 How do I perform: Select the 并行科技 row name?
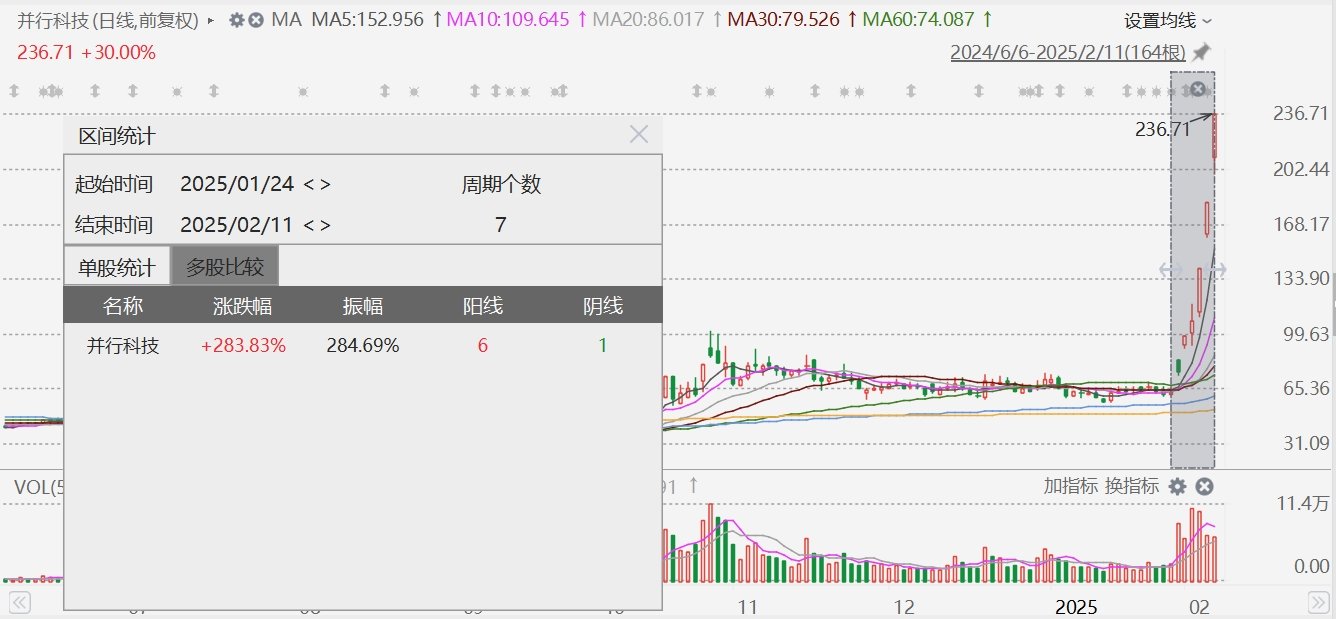pyautogui.click(x=123, y=345)
